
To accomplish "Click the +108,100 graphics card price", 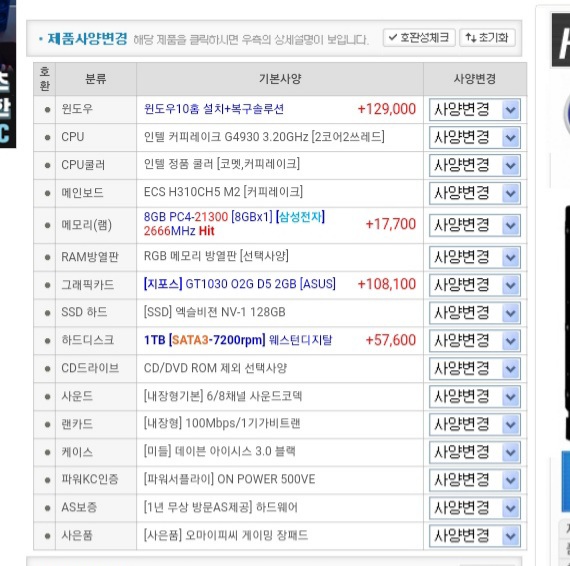I will pos(387,284).
